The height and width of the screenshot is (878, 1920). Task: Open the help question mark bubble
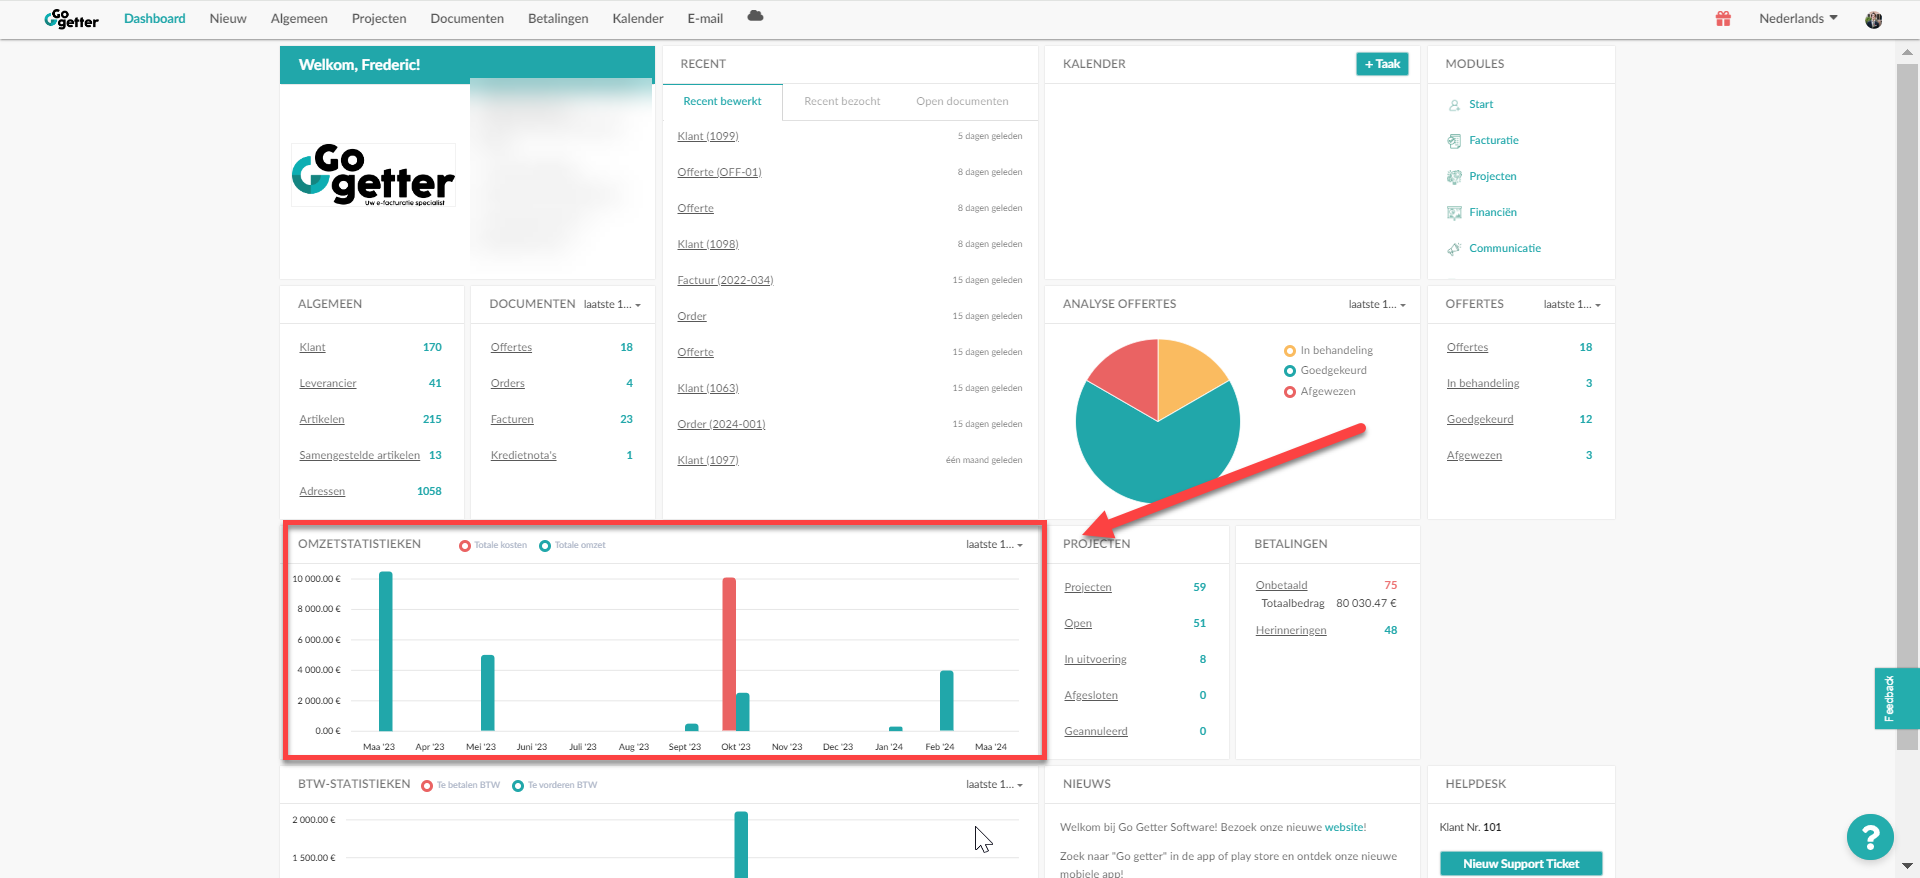[x=1870, y=837]
